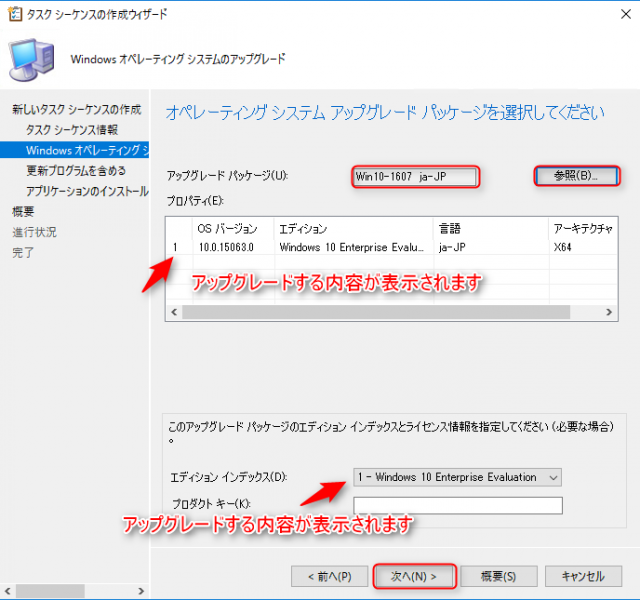Viewport: 640px width, 600px height.
Task: Select the Windows 10 Enterprise Evaluation row
Action: click(350, 247)
